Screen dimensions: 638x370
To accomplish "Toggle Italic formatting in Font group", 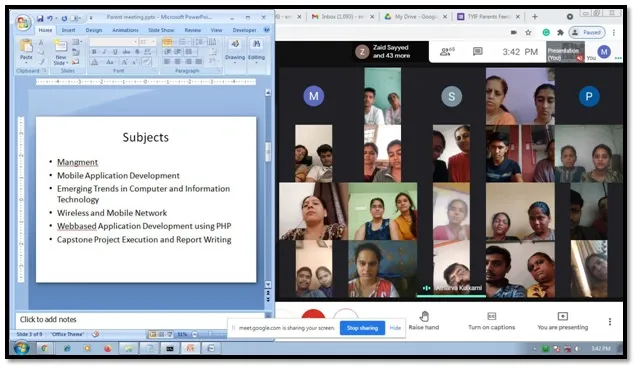I will click(x=105, y=52).
